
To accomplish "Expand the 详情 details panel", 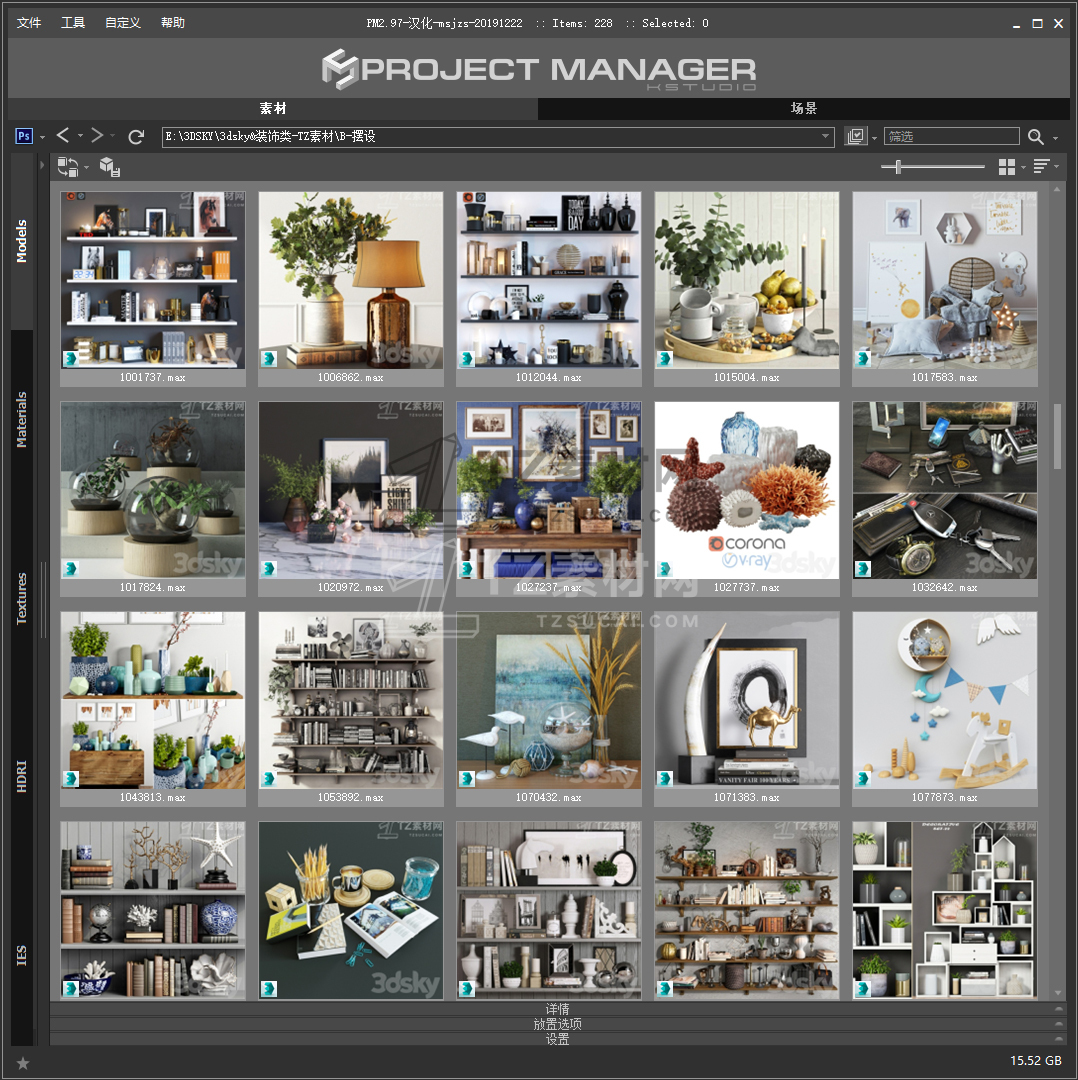I will (x=557, y=1009).
